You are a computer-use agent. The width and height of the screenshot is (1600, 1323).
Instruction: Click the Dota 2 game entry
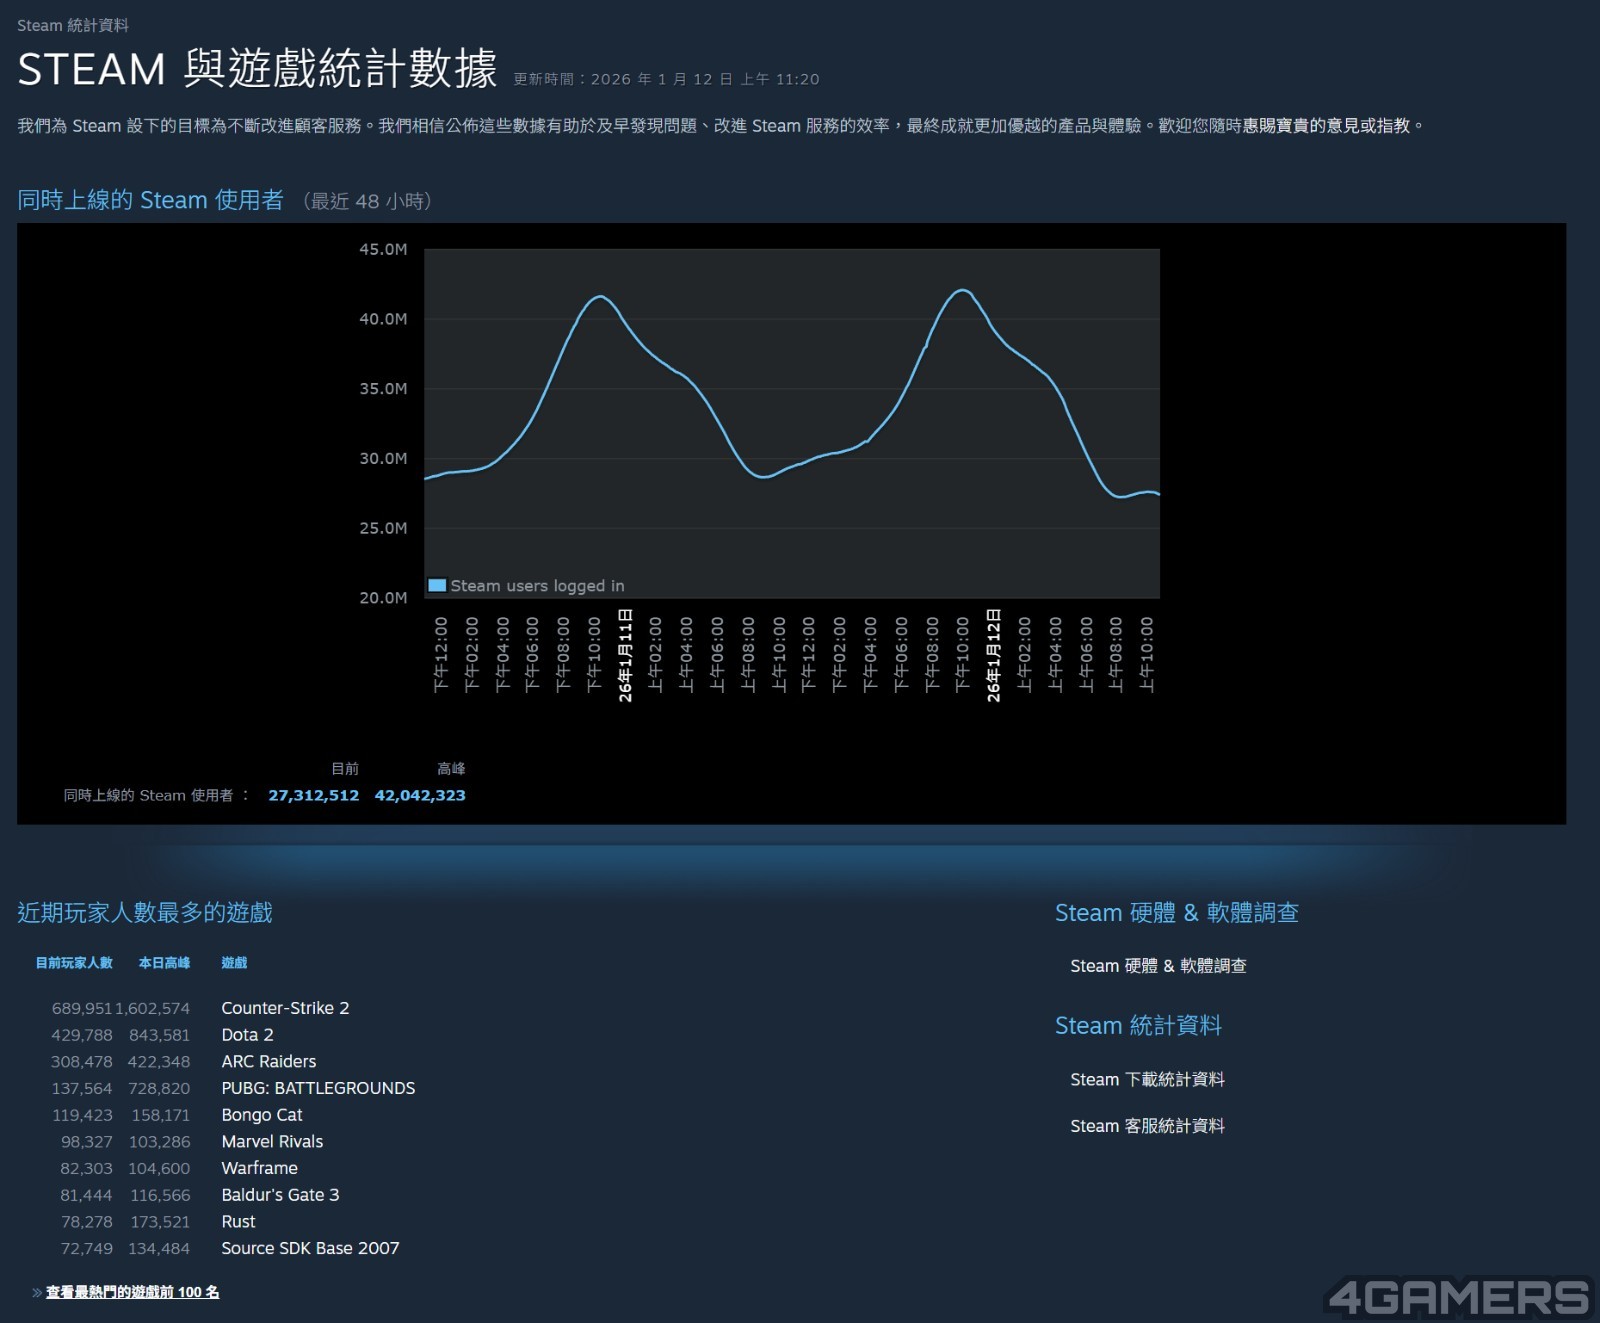(247, 1035)
